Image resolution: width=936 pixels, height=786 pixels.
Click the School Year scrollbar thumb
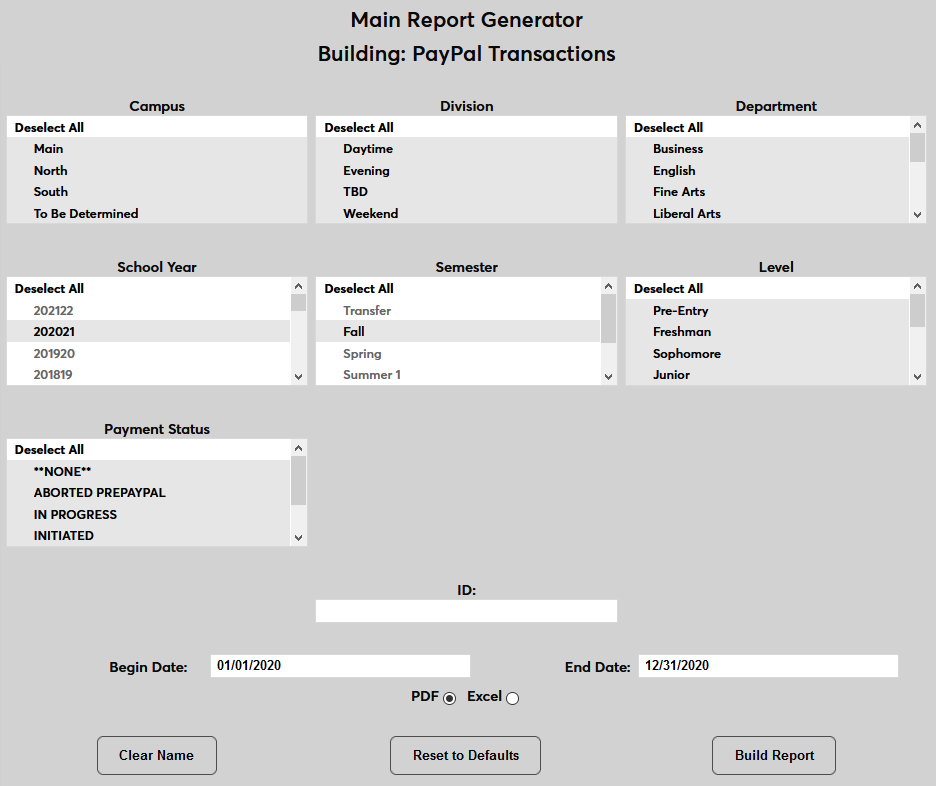pos(298,303)
